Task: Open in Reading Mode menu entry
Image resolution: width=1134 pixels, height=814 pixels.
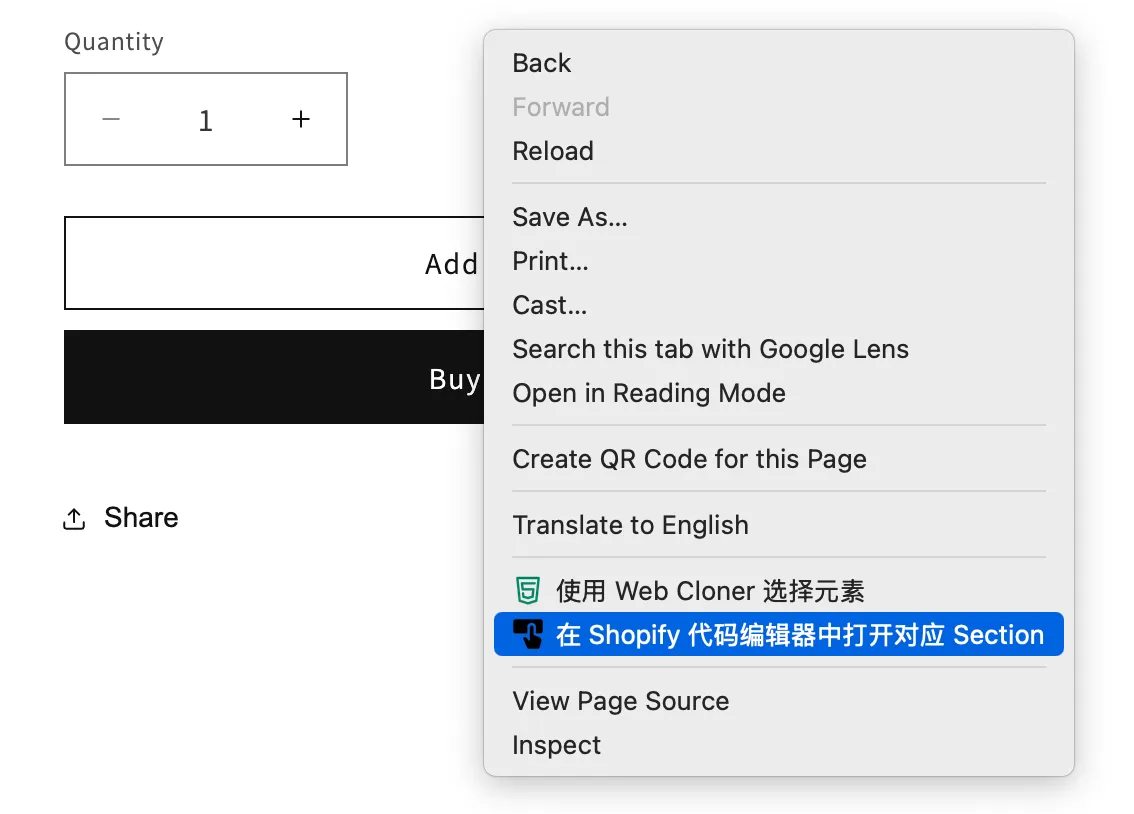Action: [779, 393]
